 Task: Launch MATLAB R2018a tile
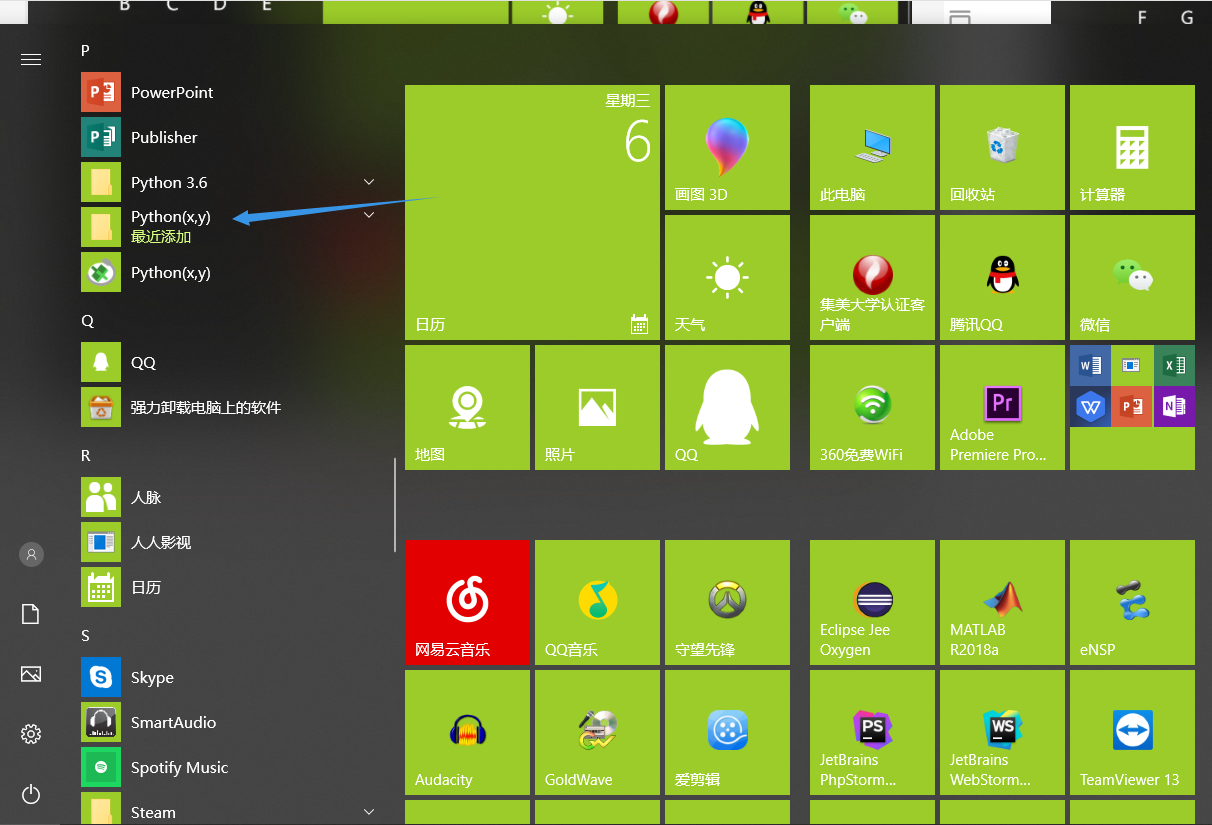coord(1002,602)
